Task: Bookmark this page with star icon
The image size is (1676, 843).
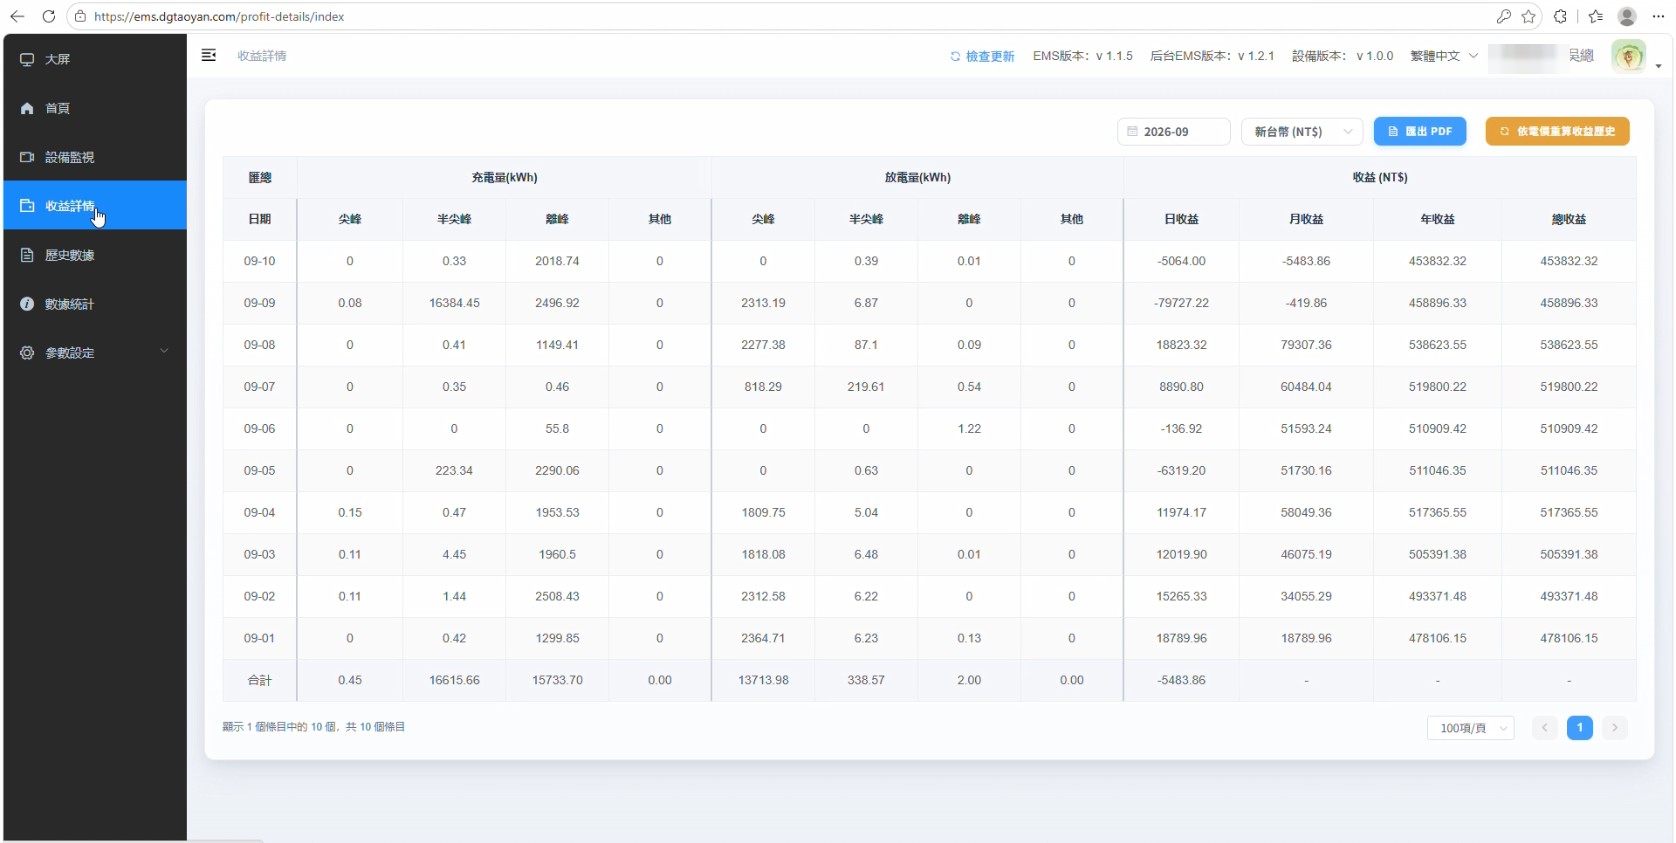Action: tap(1529, 16)
